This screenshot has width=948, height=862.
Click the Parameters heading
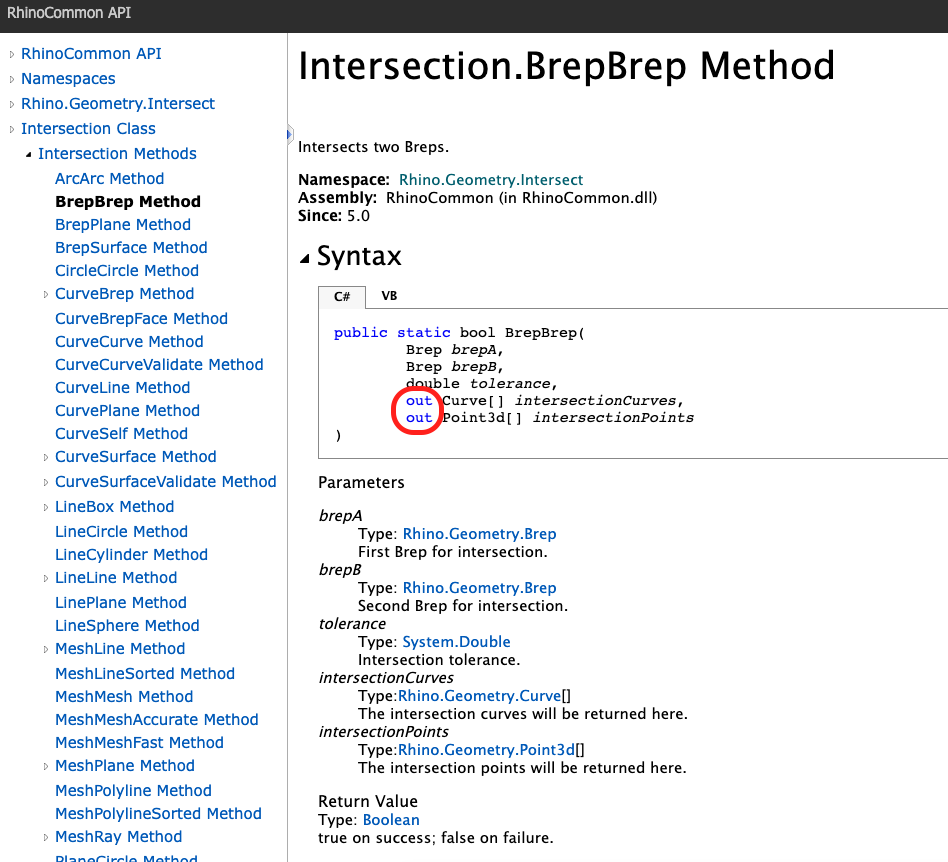(362, 482)
